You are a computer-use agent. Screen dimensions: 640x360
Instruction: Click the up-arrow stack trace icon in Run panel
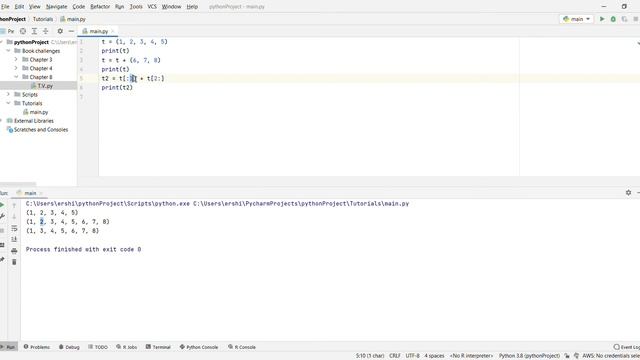pyautogui.click(x=14, y=205)
